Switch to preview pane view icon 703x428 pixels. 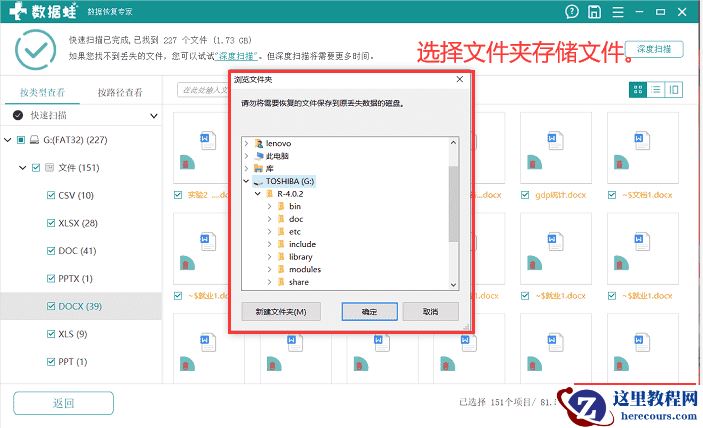[x=674, y=90]
